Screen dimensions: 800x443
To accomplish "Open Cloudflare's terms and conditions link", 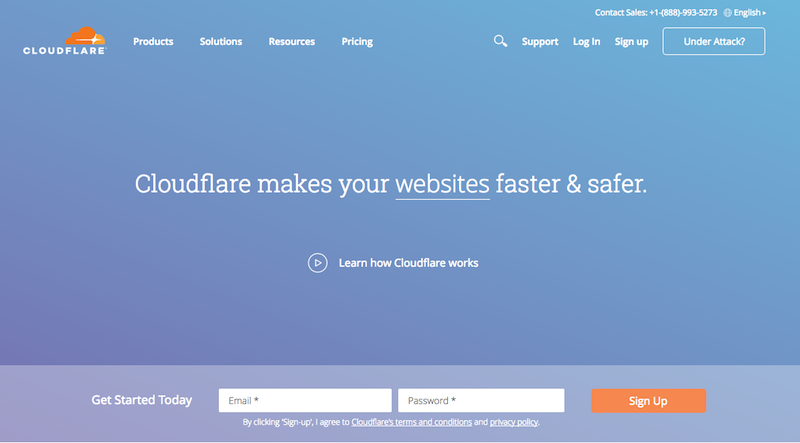I will (412, 422).
